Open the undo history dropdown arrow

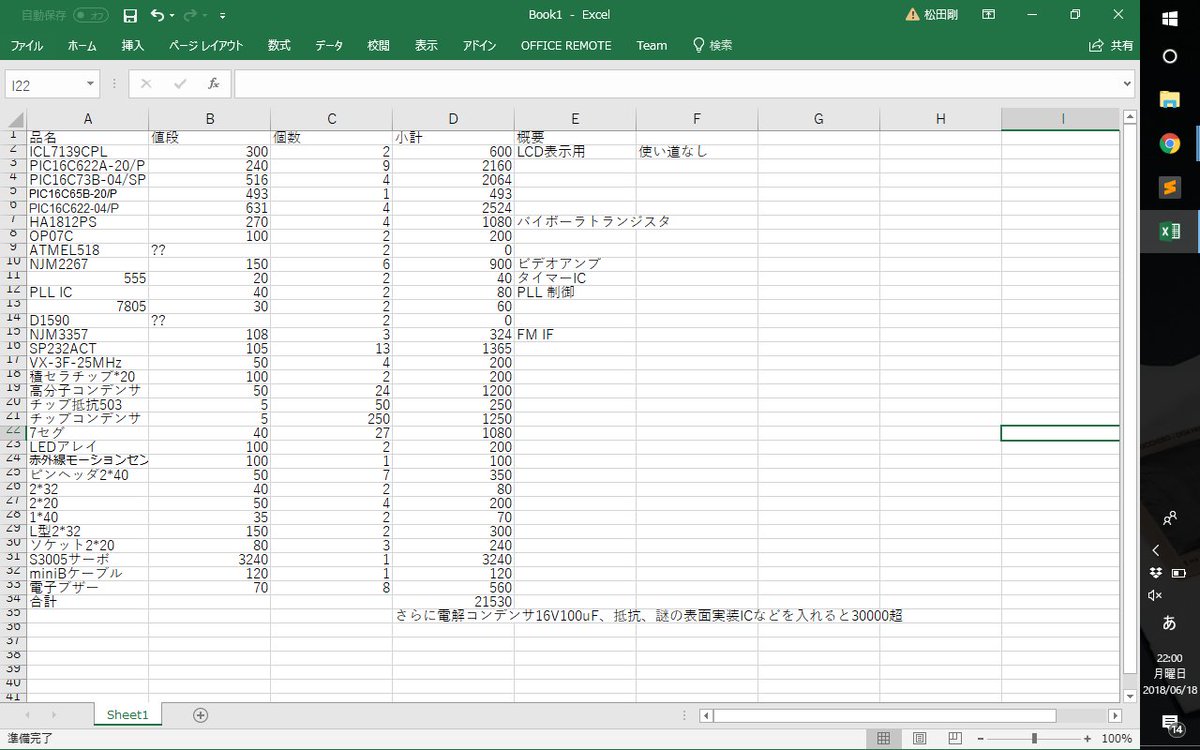(172, 16)
